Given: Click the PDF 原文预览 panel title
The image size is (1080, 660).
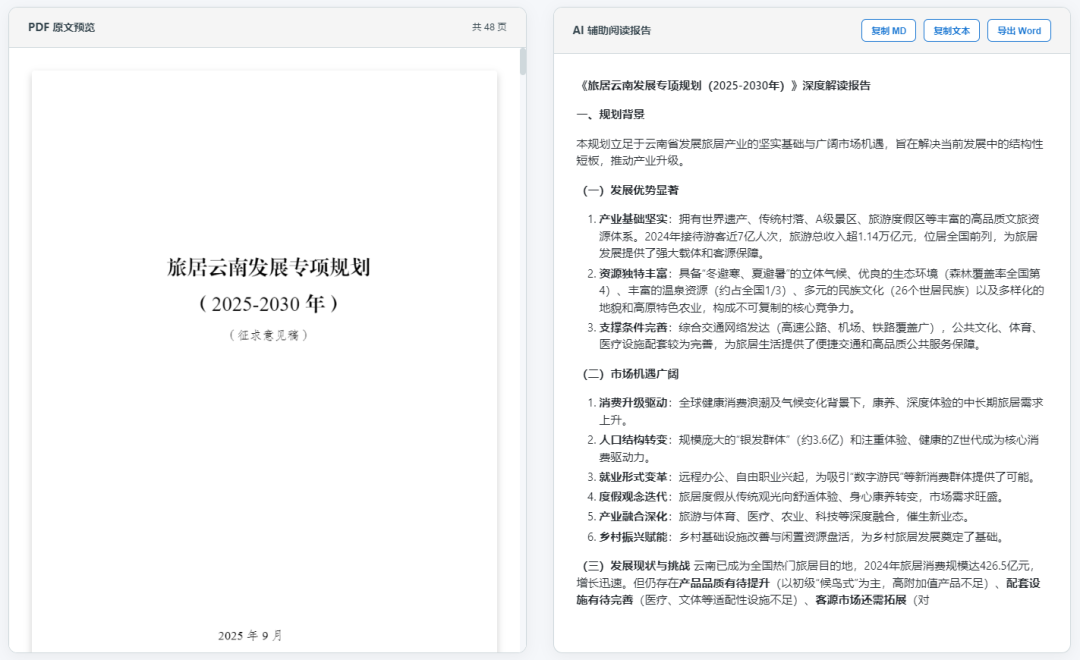Looking at the screenshot, I should 62,28.
